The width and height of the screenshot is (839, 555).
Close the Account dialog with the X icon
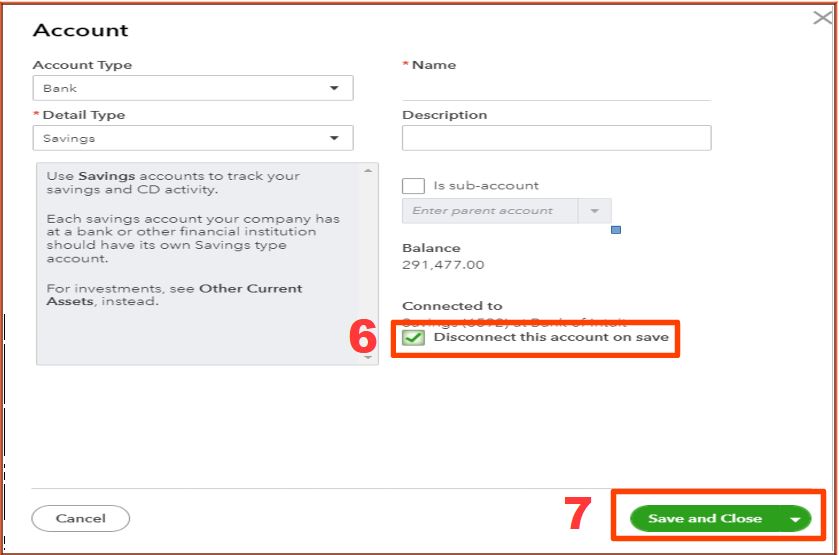click(822, 18)
